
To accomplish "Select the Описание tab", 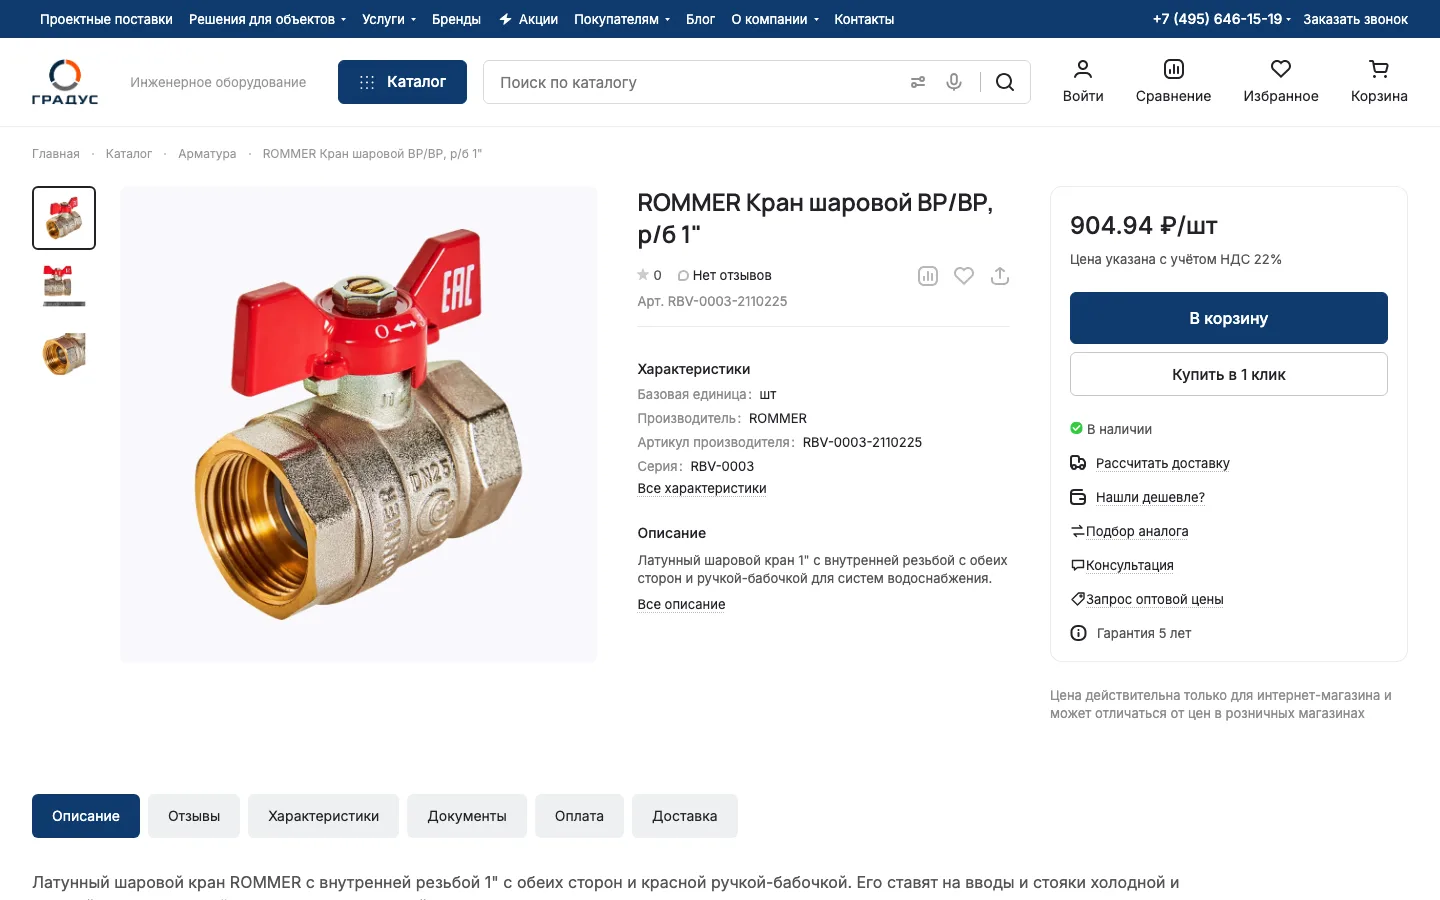I will [86, 816].
